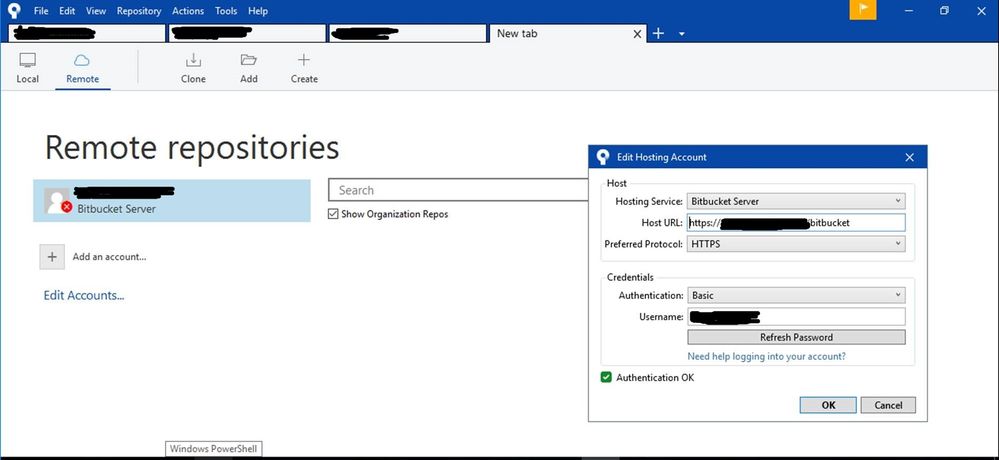Click the Add folder icon
Screen dimensions: 999x460
(x=248, y=61)
